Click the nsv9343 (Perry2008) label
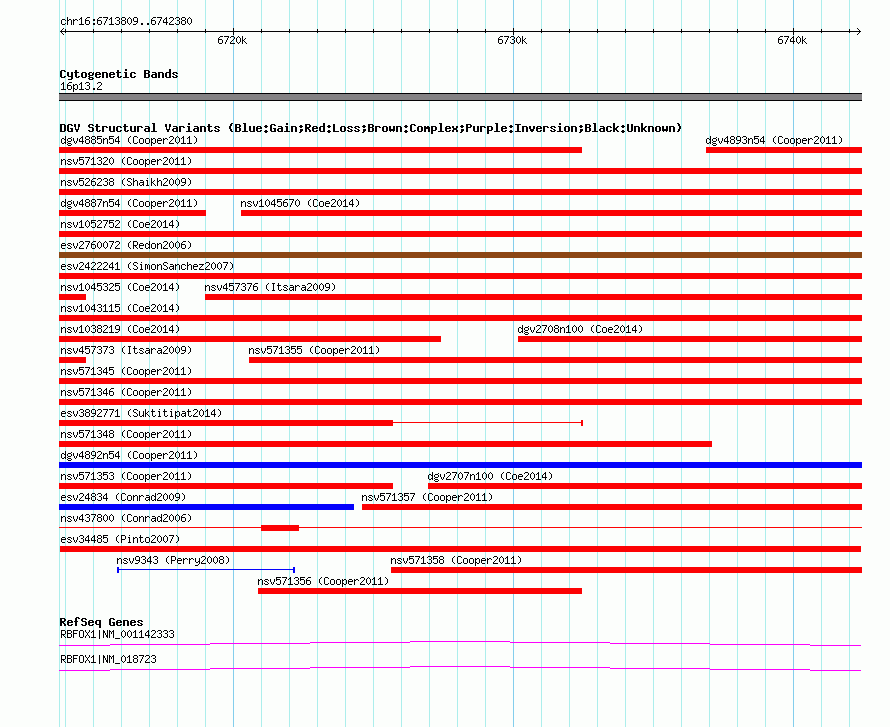 pyautogui.click(x=173, y=560)
